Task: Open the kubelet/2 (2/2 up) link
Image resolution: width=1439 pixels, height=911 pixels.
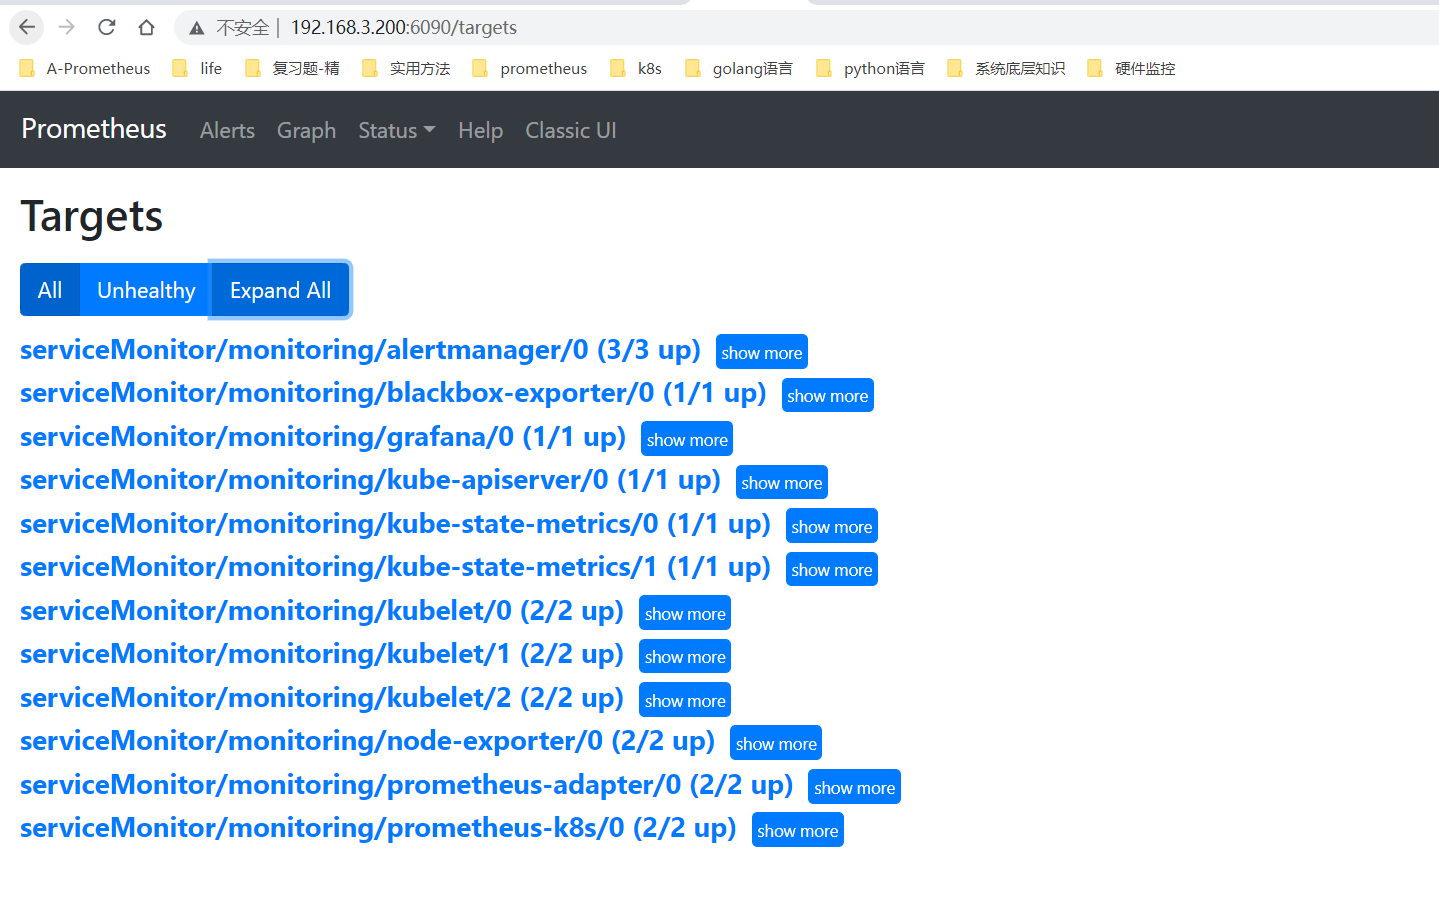Action: point(322,698)
